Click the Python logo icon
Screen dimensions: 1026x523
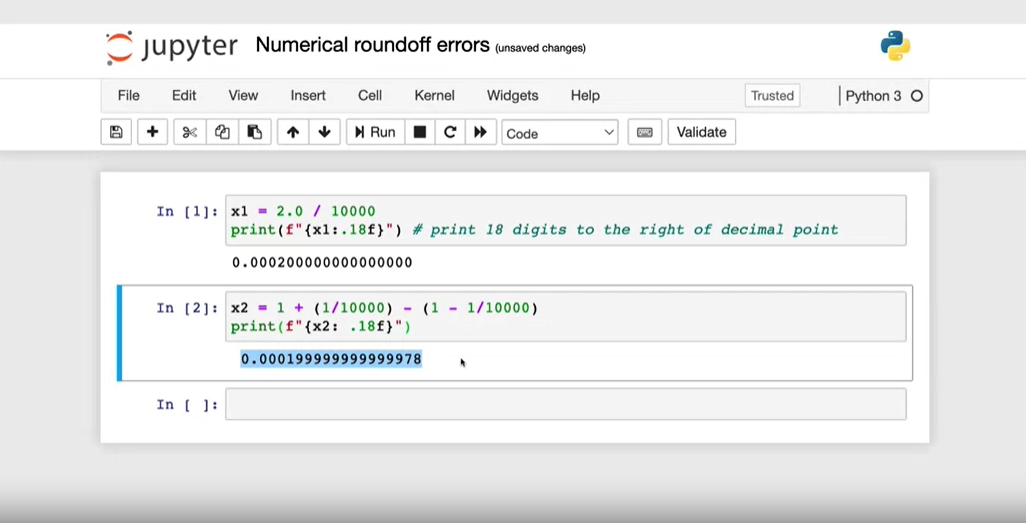click(x=895, y=46)
